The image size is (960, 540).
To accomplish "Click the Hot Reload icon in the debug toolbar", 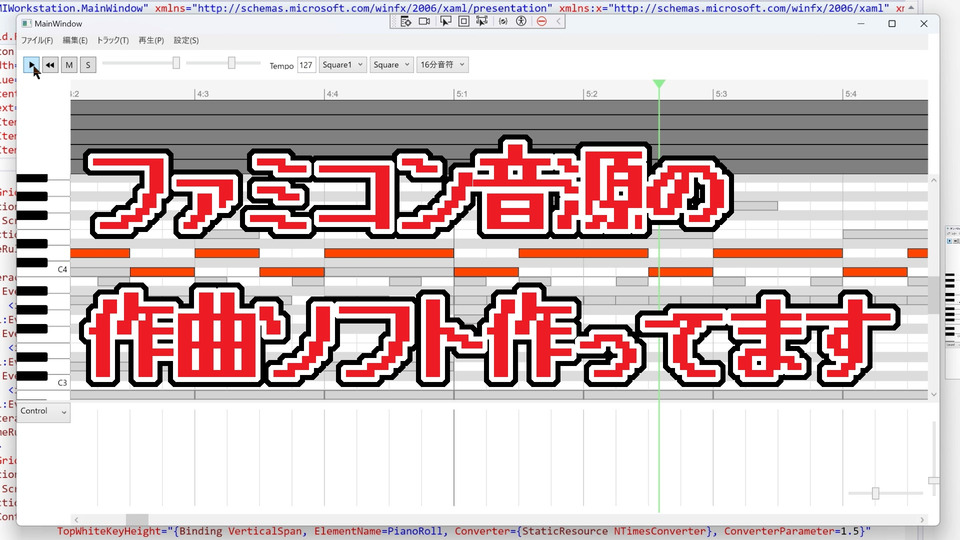I will [503, 21].
